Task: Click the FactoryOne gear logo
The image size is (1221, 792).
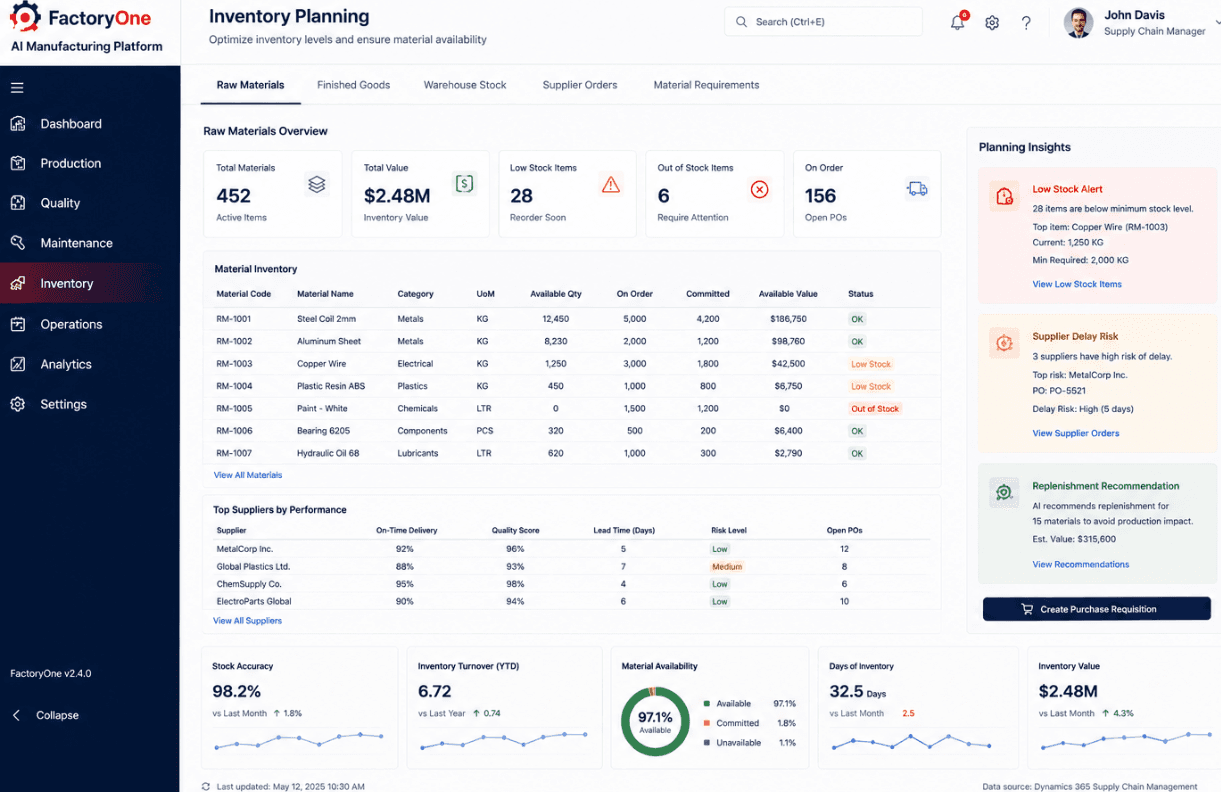Action: pos(25,18)
